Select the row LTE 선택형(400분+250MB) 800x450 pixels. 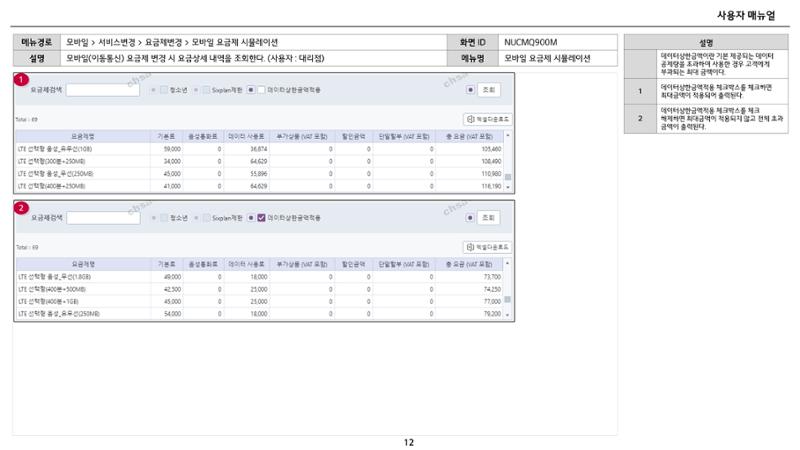(x=259, y=186)
